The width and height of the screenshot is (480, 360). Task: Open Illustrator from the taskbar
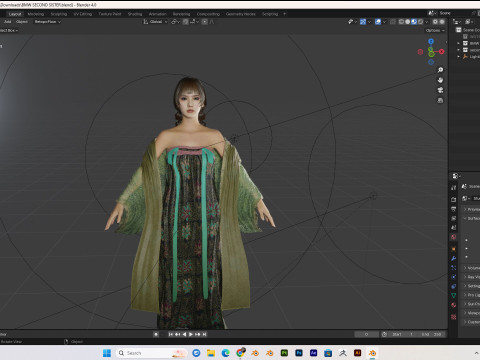[x=357, y=353]
